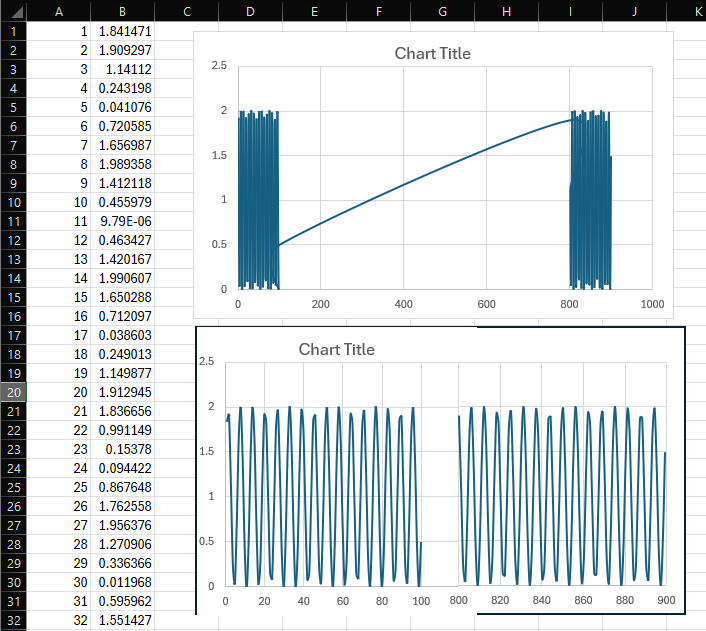Click cell with value 0.15378

point(122,449)
